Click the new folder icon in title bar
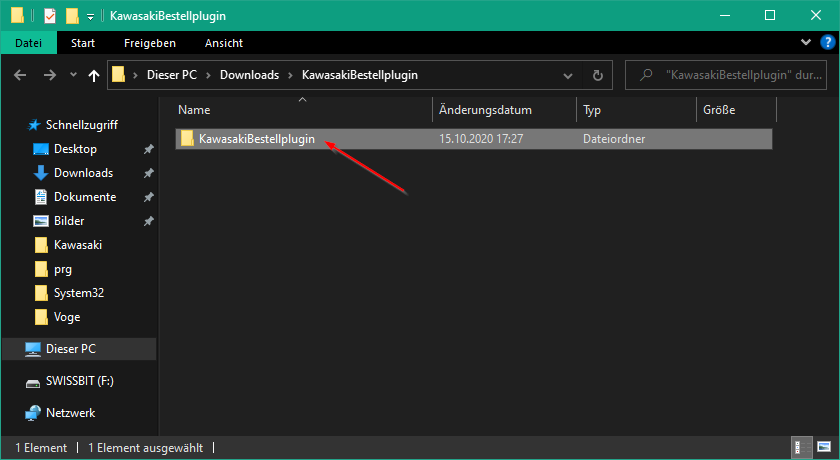Viewport: 840px width, 460px height. [72, 16]
